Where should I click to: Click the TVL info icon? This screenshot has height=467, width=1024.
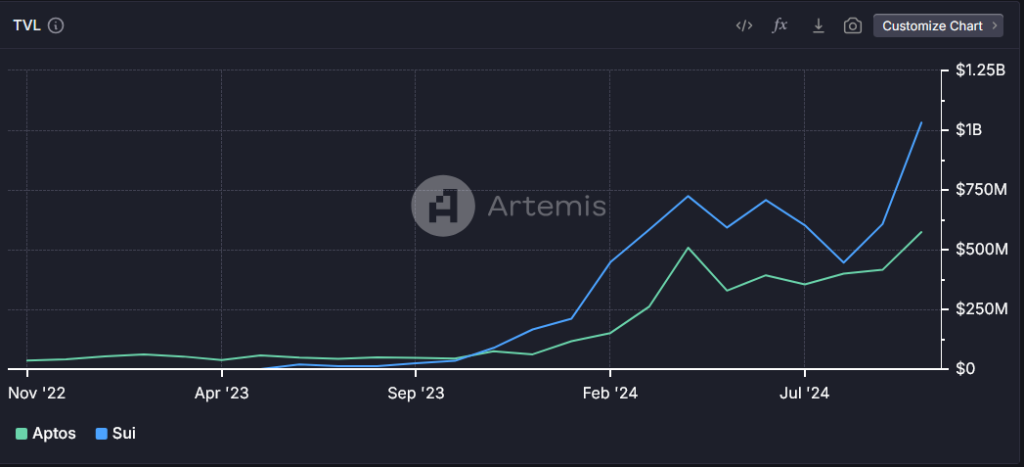(56, 26)
